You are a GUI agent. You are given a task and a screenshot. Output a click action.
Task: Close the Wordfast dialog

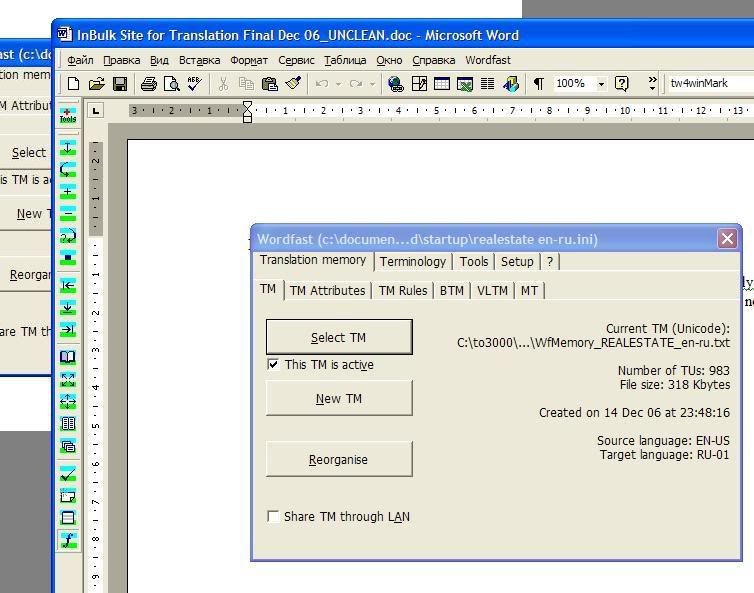[x=727, y=239]
